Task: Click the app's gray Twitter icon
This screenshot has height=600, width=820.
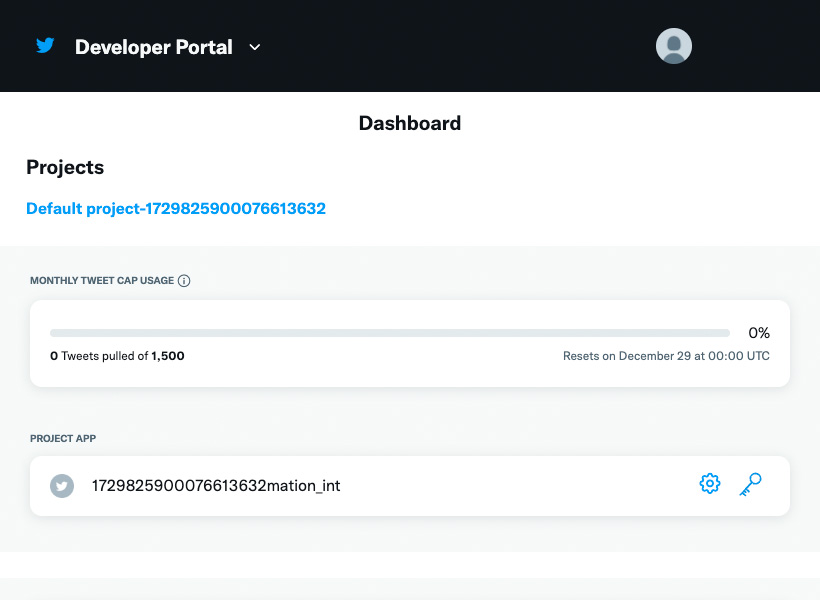Action: 62,486
